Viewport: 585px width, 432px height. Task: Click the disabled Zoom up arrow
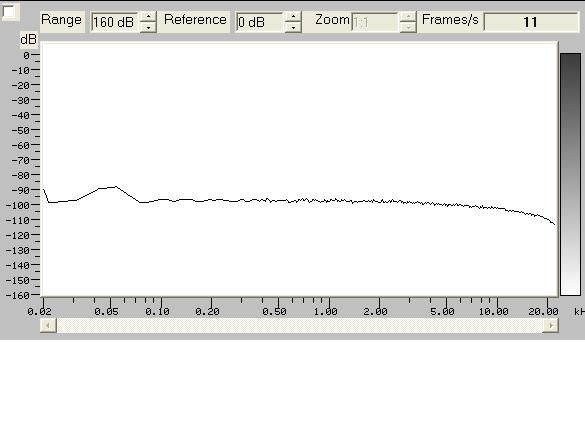coord(408,17)
